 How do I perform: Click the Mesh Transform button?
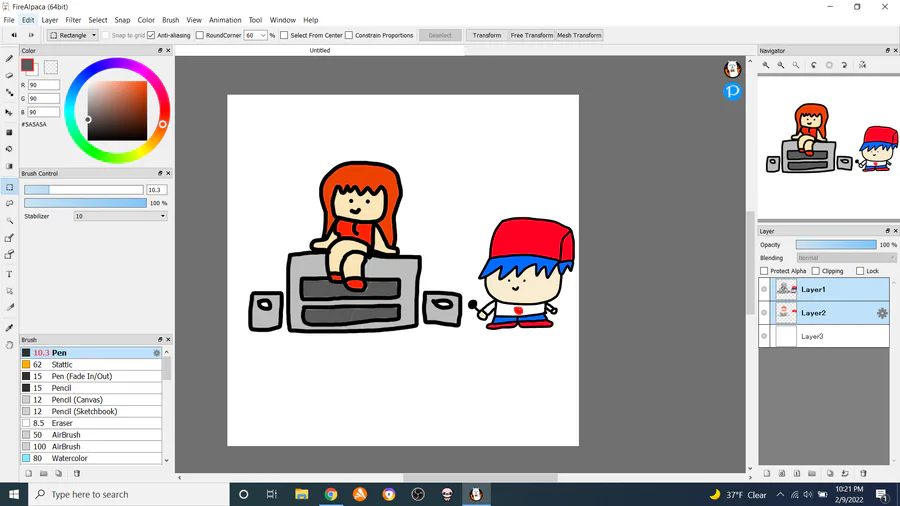[x=579, y=36]
